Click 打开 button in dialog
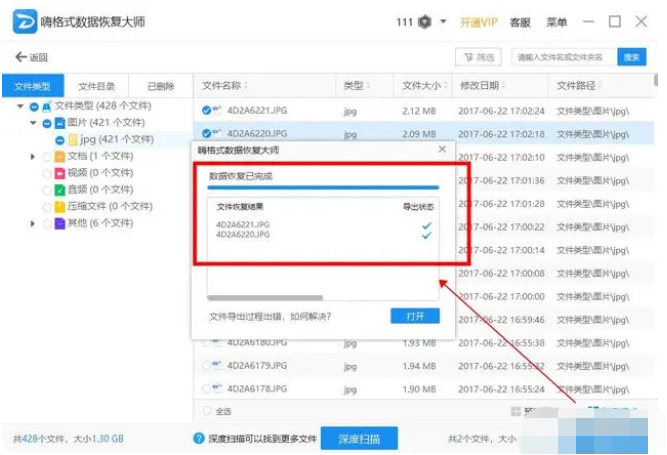Screen dimensions: 667x455 pyautogui.click(x=415, y=316)
